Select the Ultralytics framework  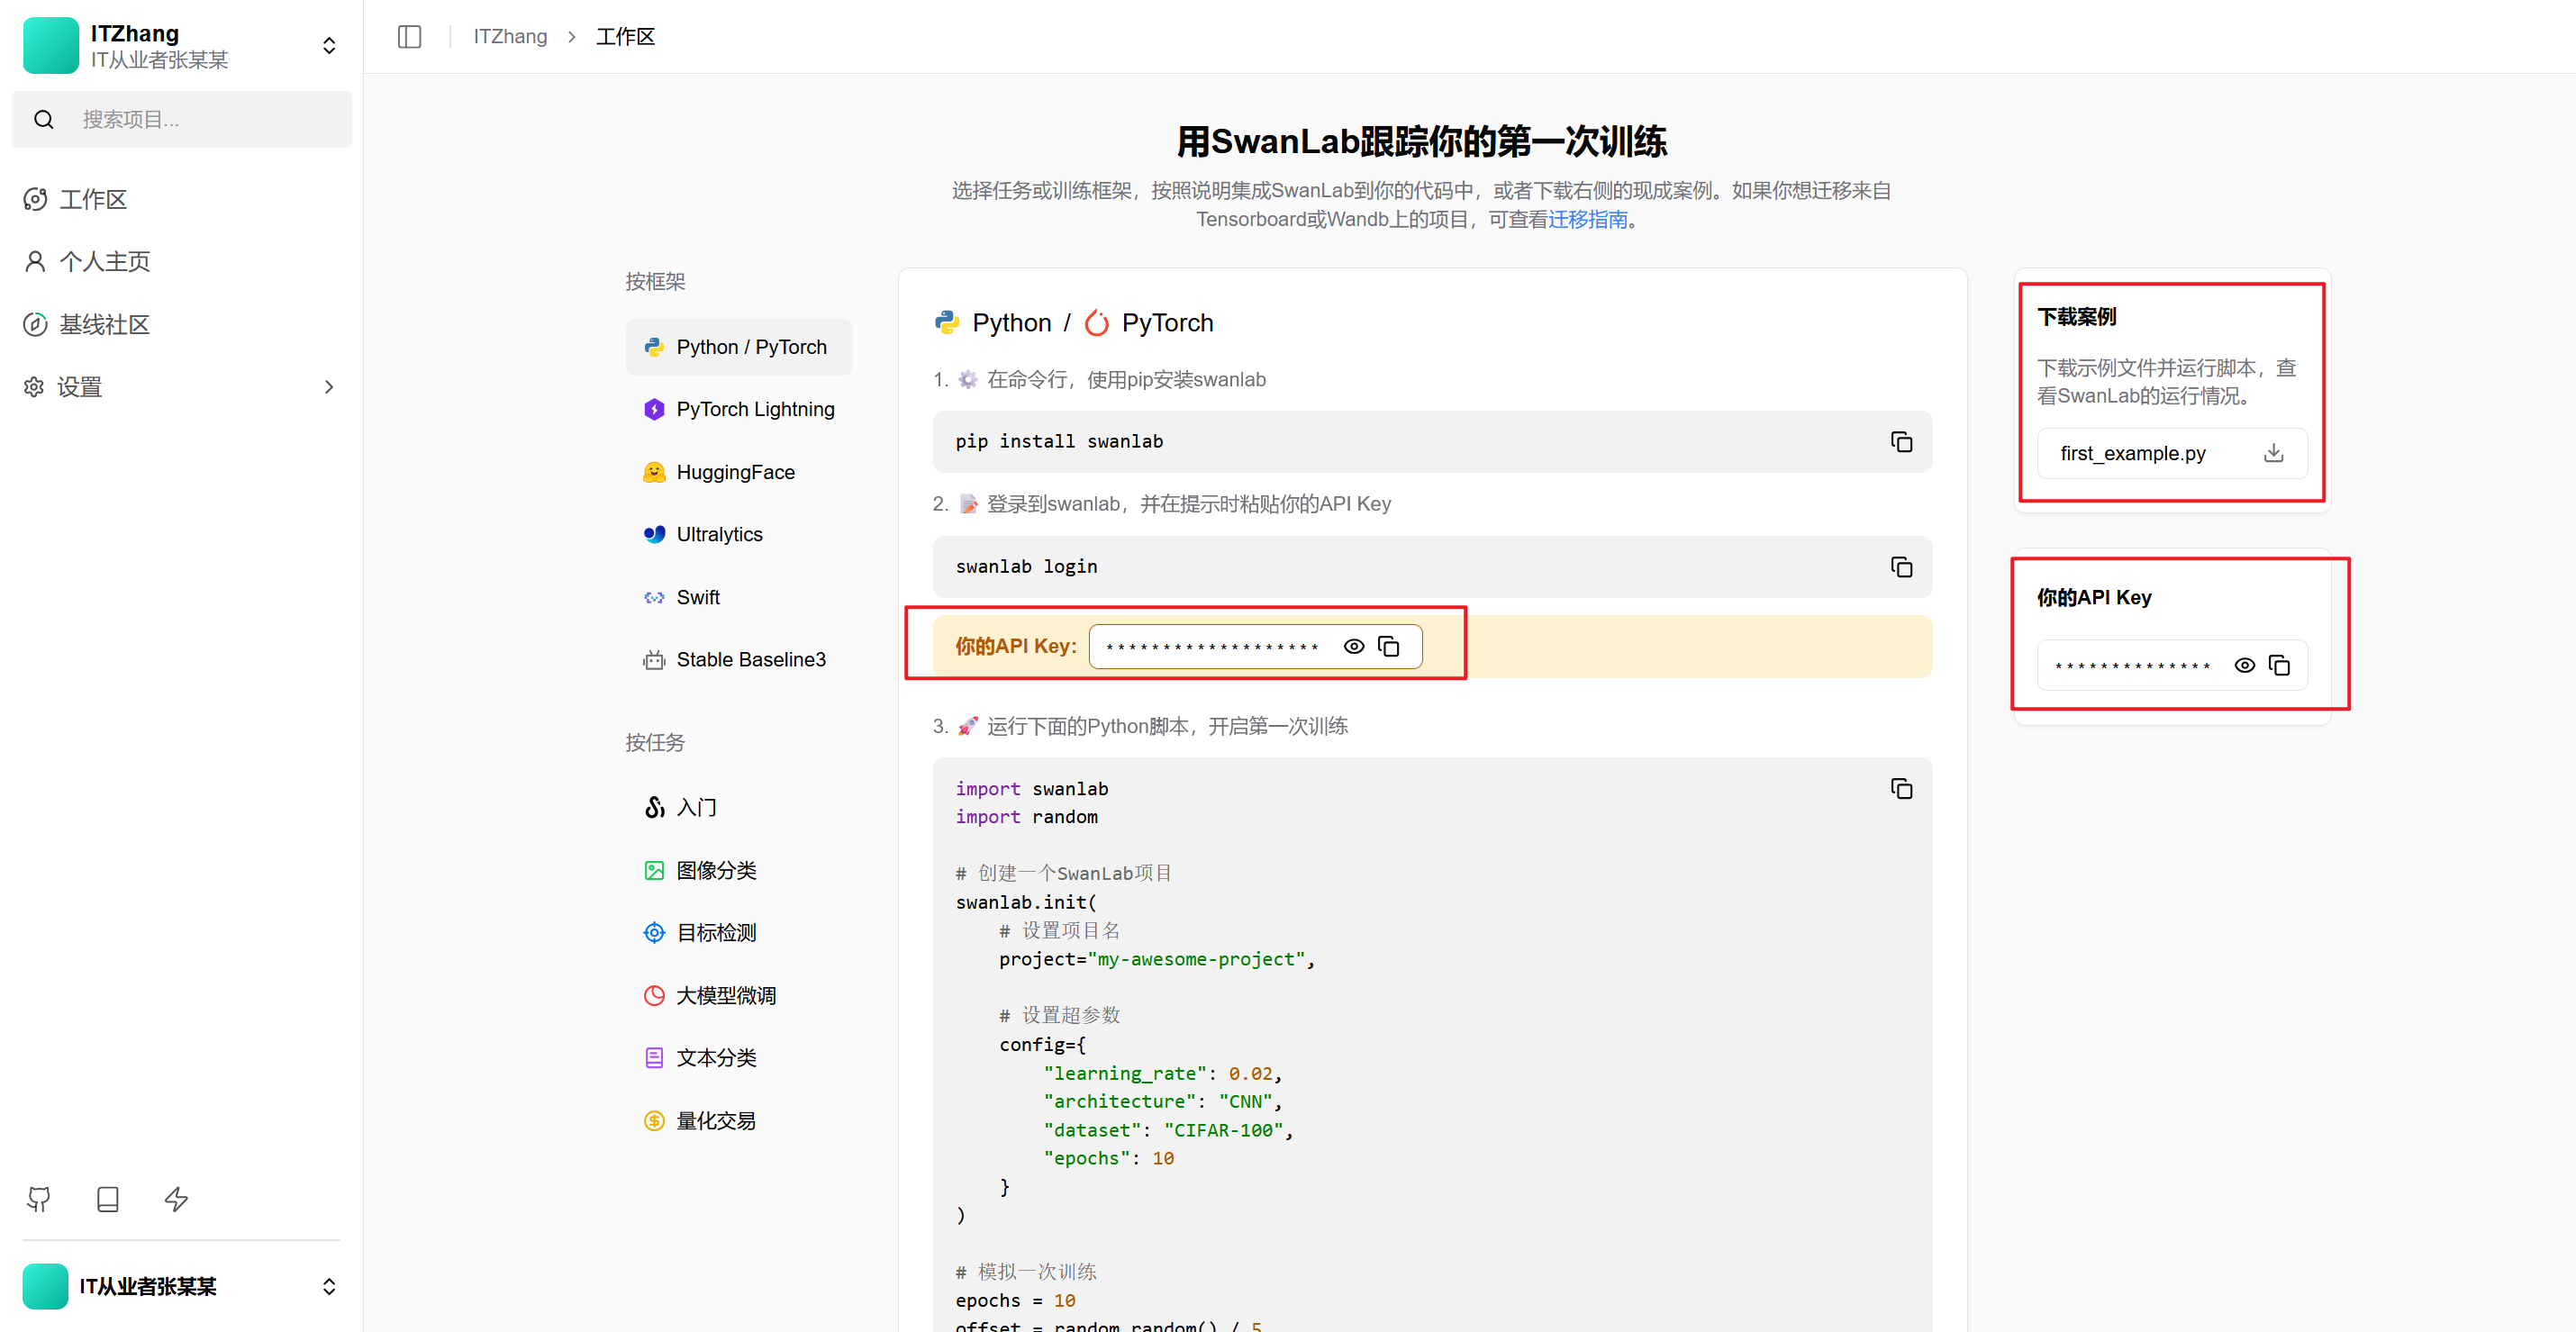pyautogui.click(x=738, y=534)
